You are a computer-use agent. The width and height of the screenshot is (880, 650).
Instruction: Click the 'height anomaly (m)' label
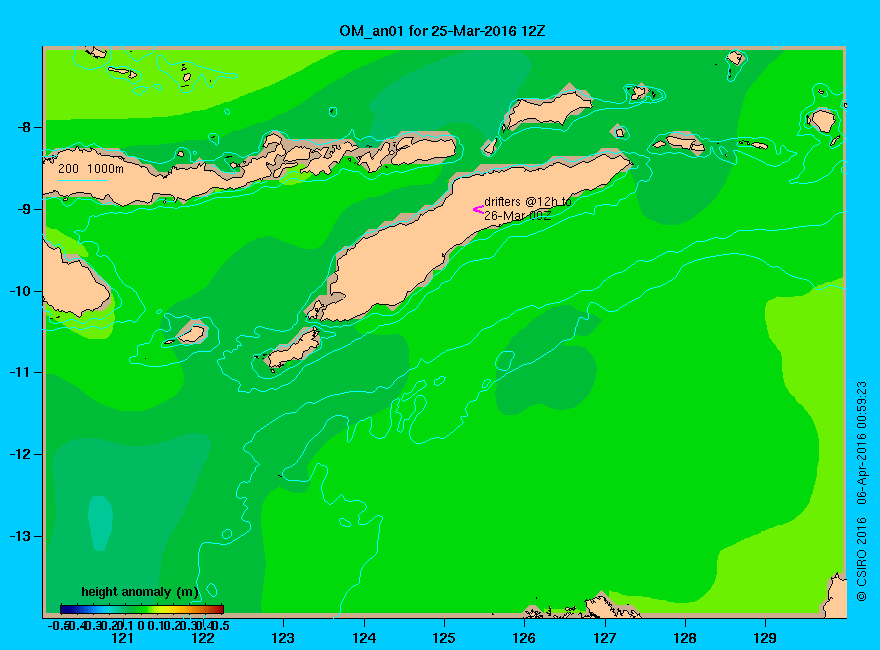point(140,592)
